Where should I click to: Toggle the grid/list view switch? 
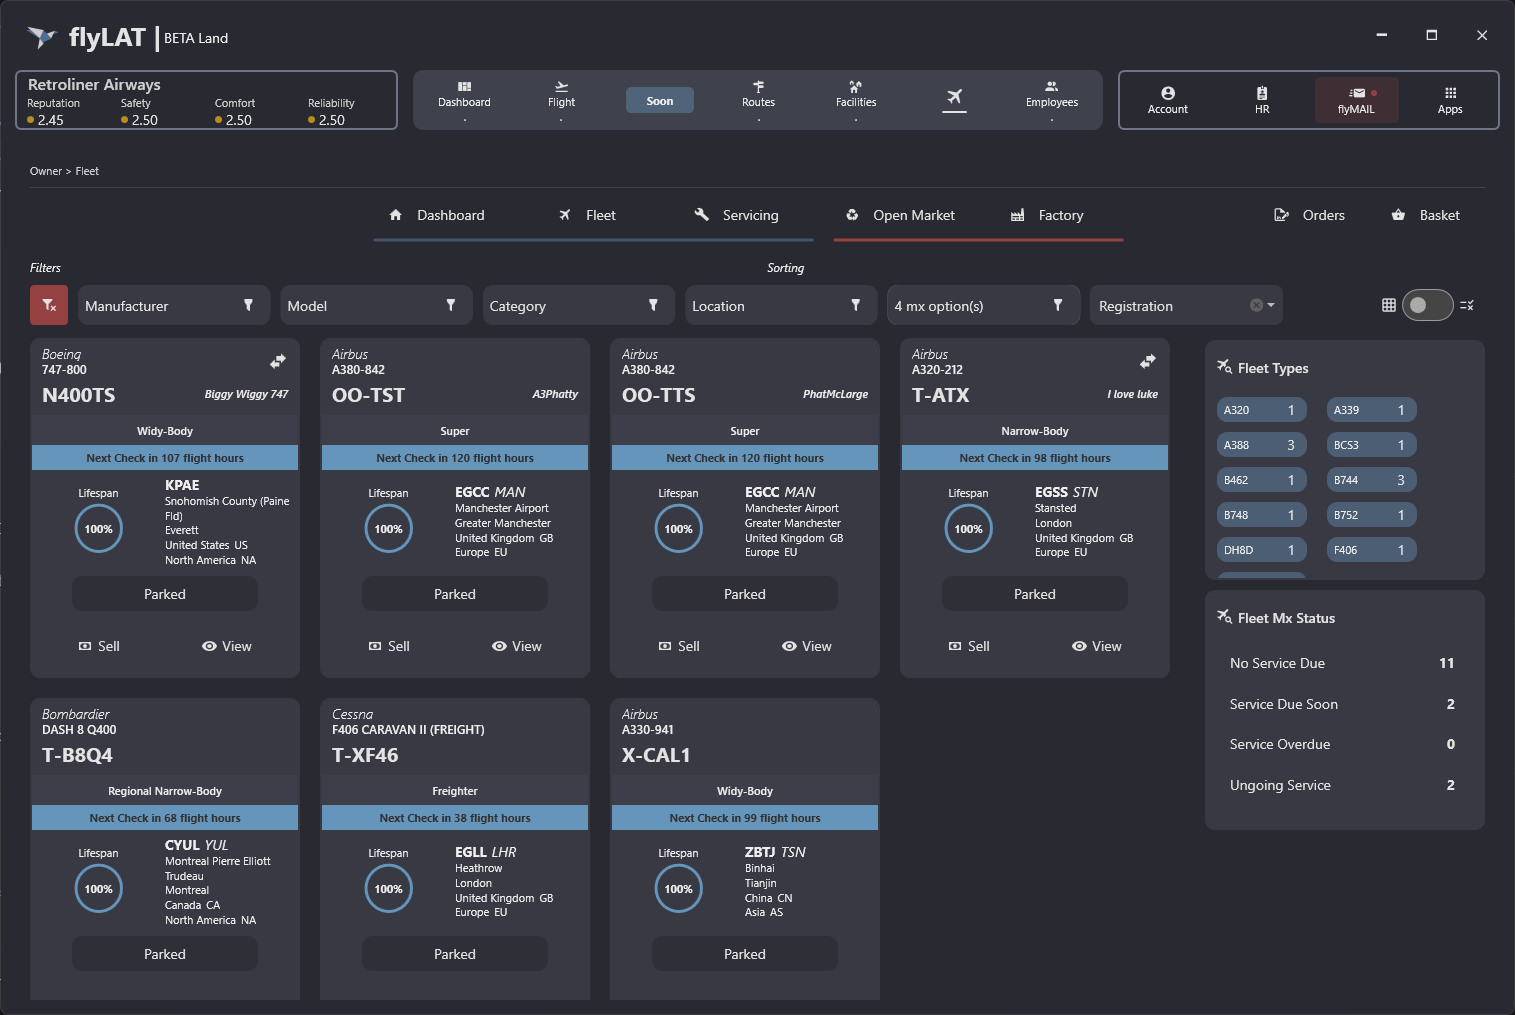tap(1427, 305)
